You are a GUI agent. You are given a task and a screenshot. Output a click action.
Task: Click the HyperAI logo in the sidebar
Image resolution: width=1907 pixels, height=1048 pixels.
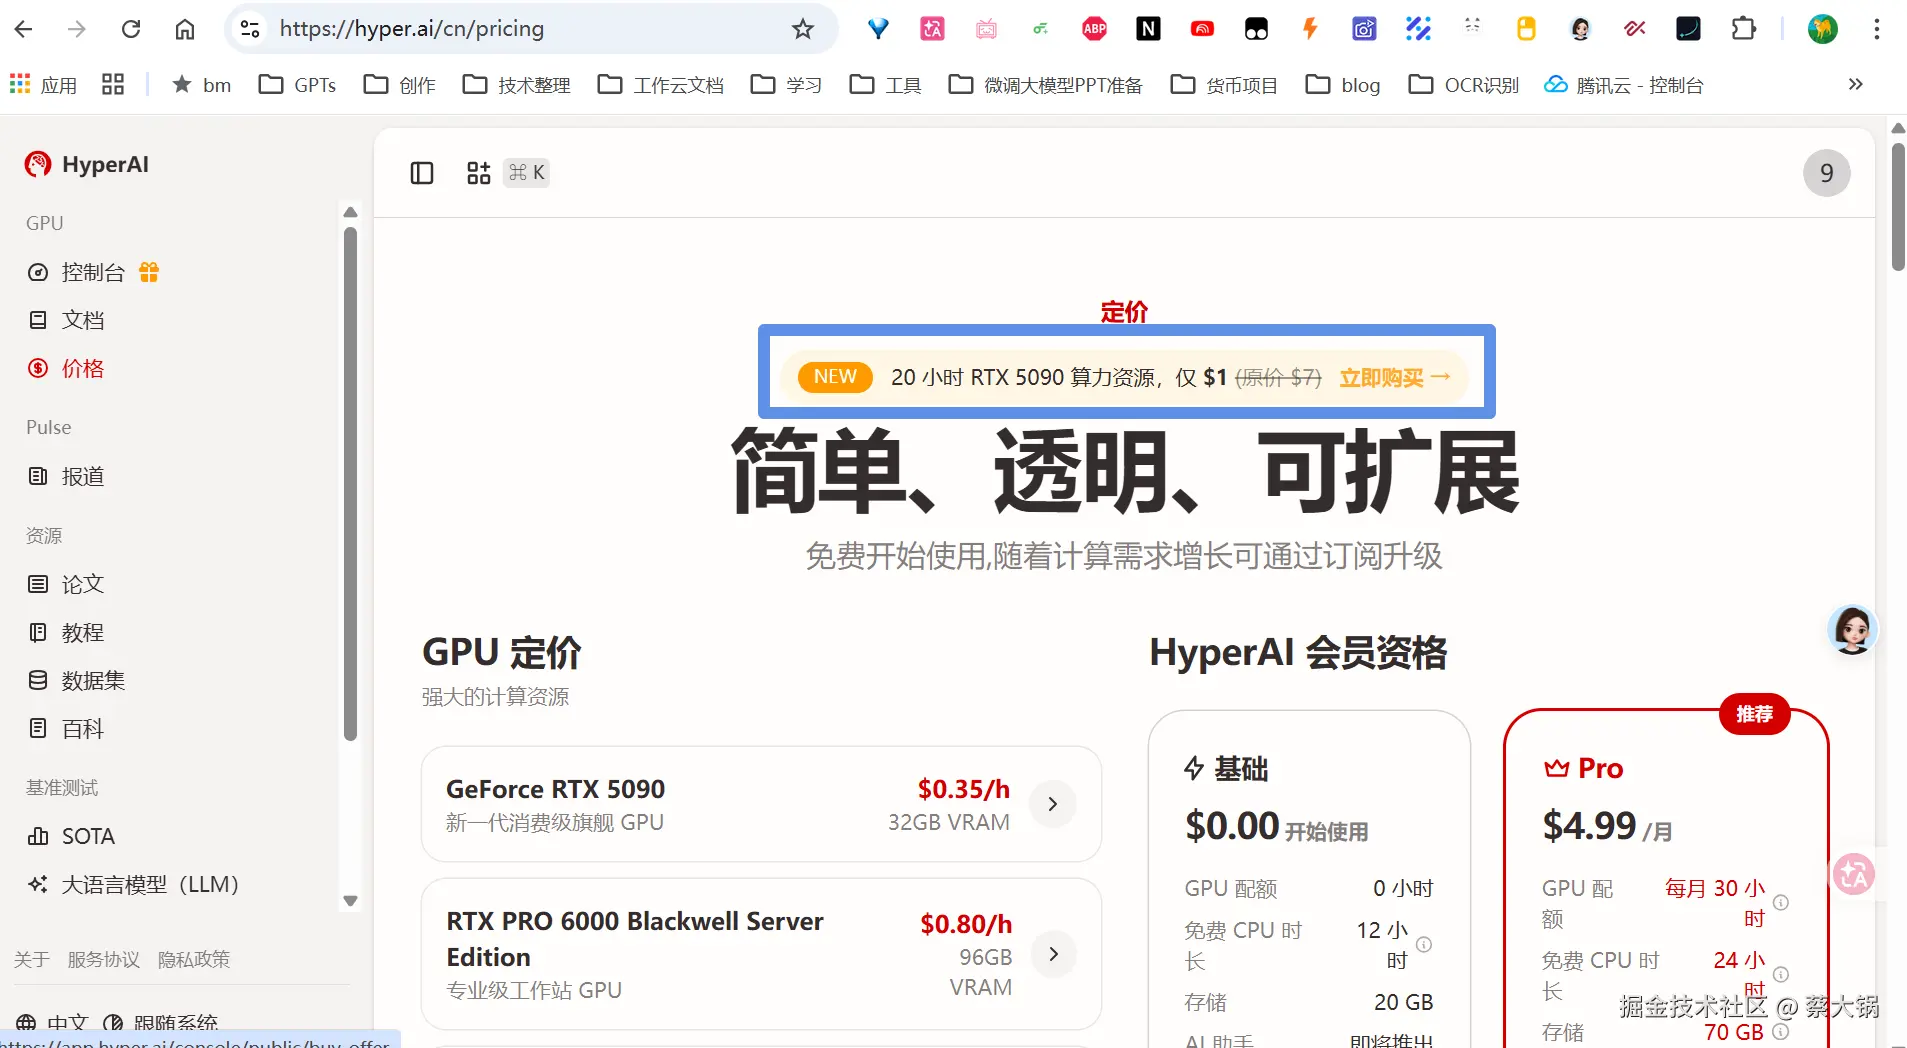[87, 164]
